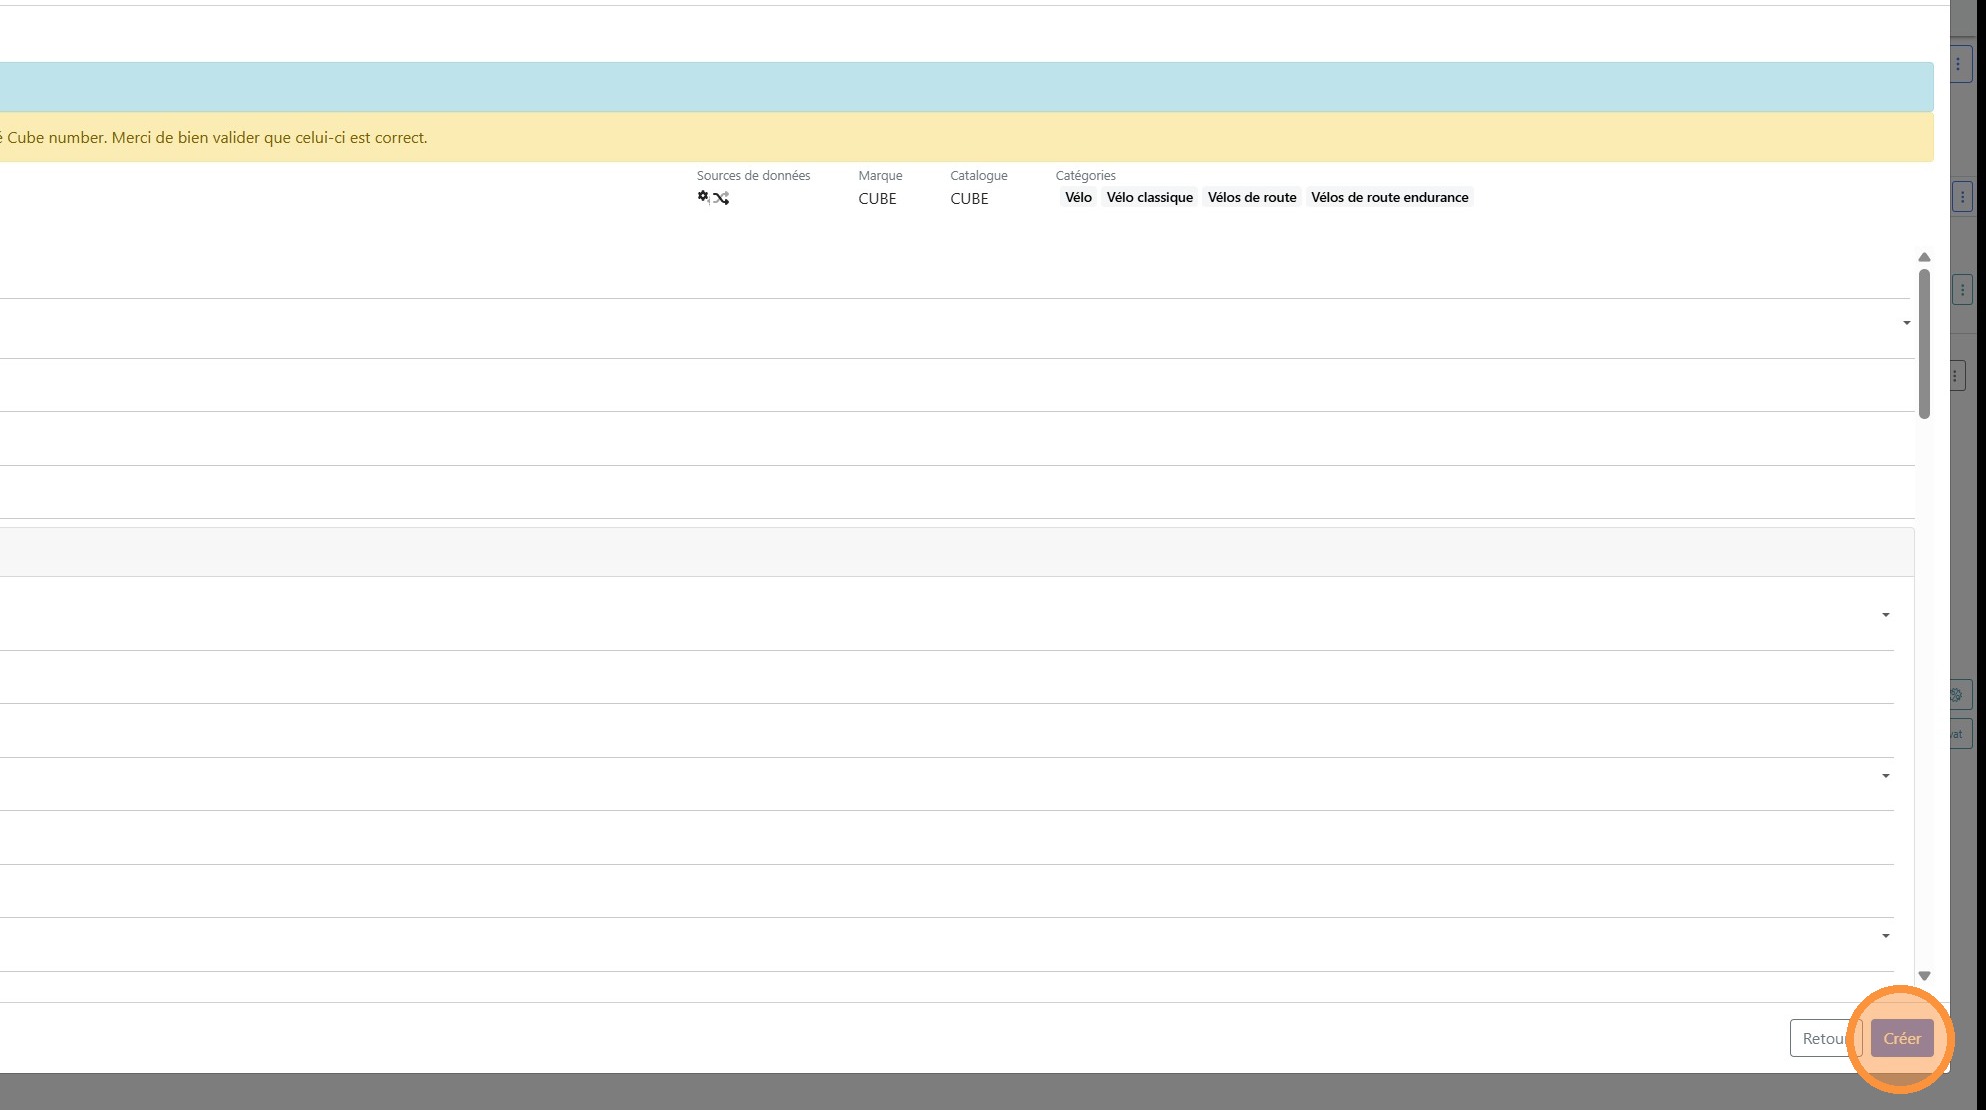This screenshot has width=1986, height=1110.
Task: Click the scroll-down arrow of the form scrollbar
Action: pyautogui.click(x=1923, y=975)
